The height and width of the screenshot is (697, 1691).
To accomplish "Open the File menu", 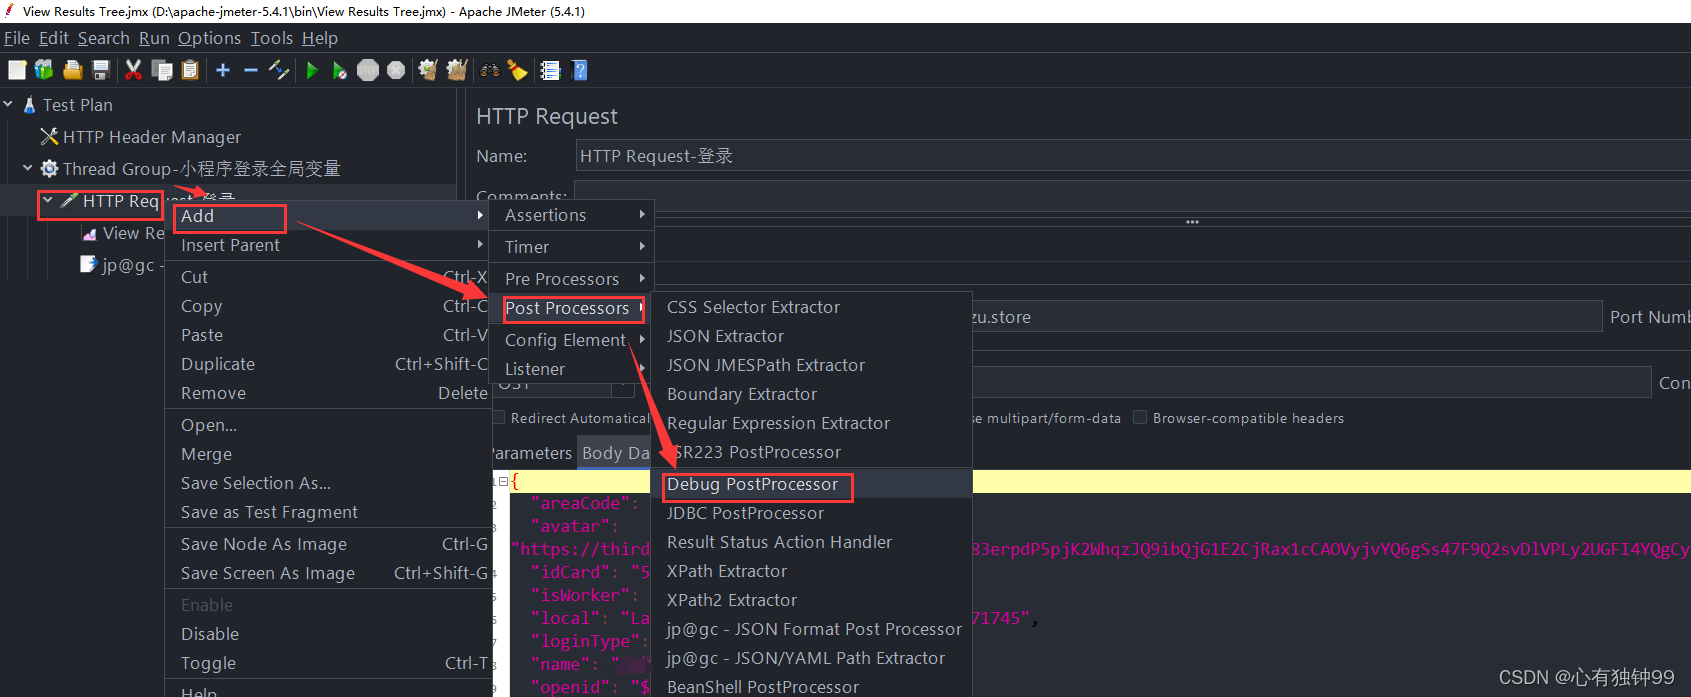I will (x=17, y=38).
